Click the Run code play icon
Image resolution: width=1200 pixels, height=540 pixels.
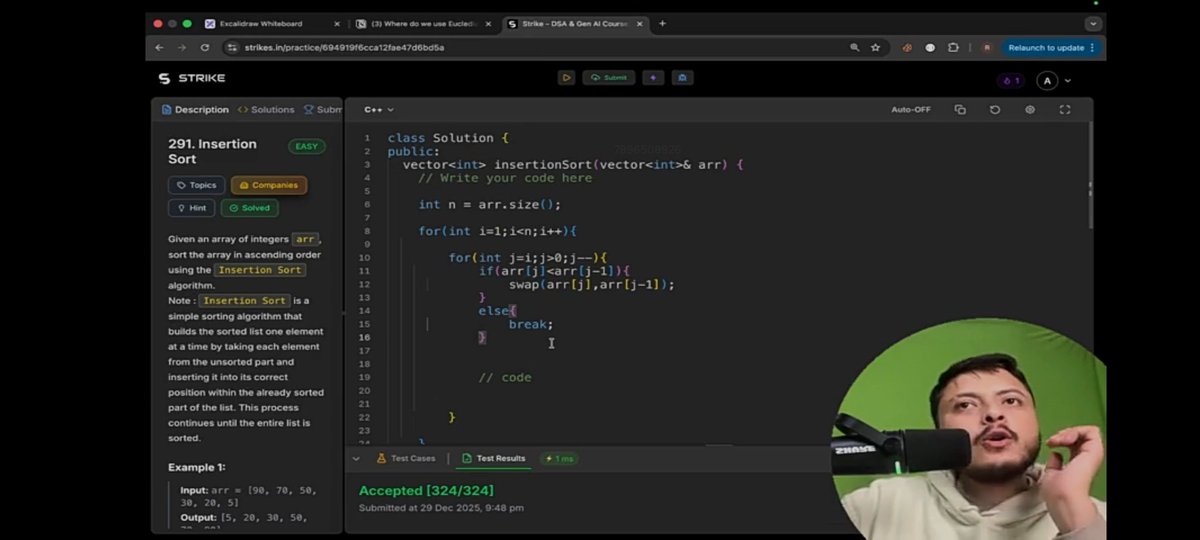pyautogui.click(x=566, y=78)
